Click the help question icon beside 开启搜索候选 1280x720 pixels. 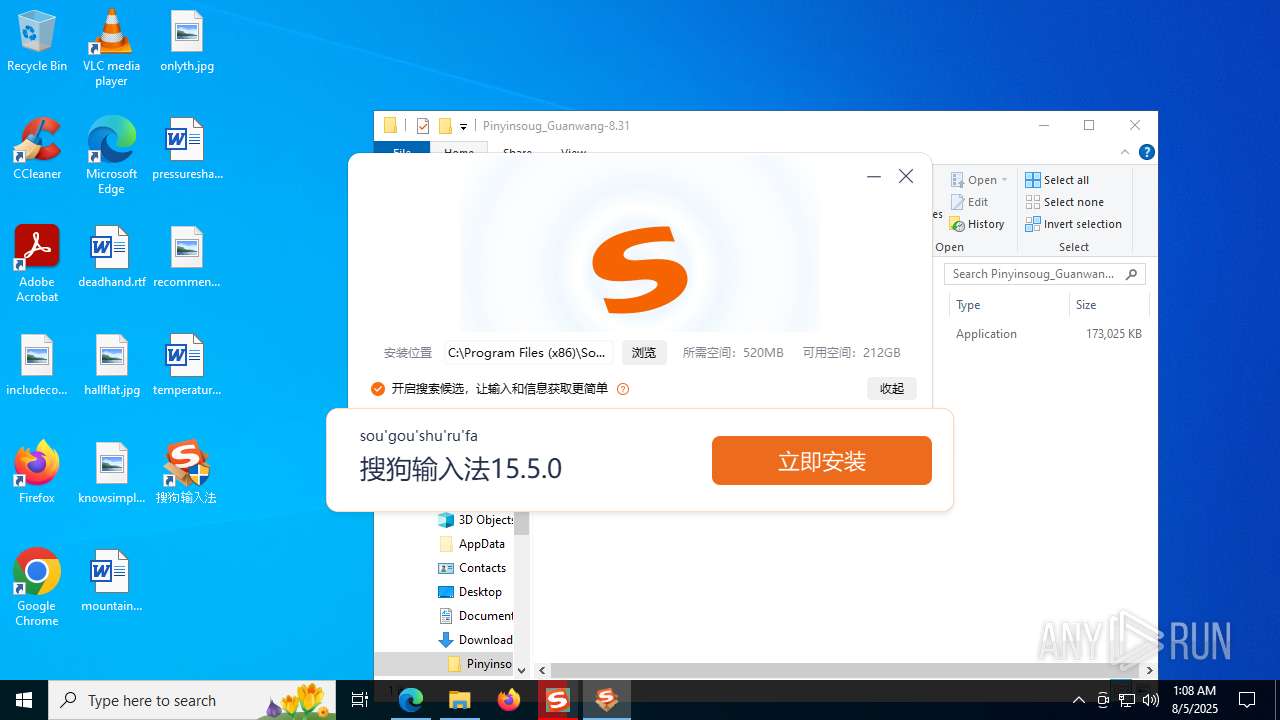click(623, 389)
